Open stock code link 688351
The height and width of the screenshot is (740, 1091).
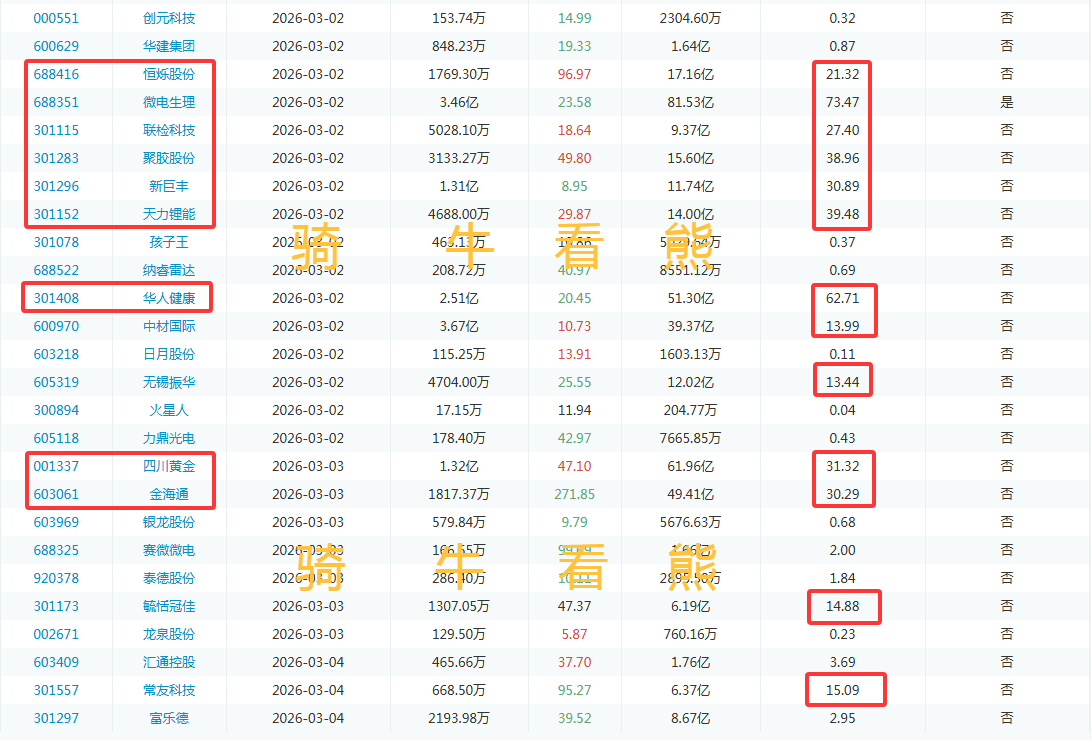pos(56,102)
